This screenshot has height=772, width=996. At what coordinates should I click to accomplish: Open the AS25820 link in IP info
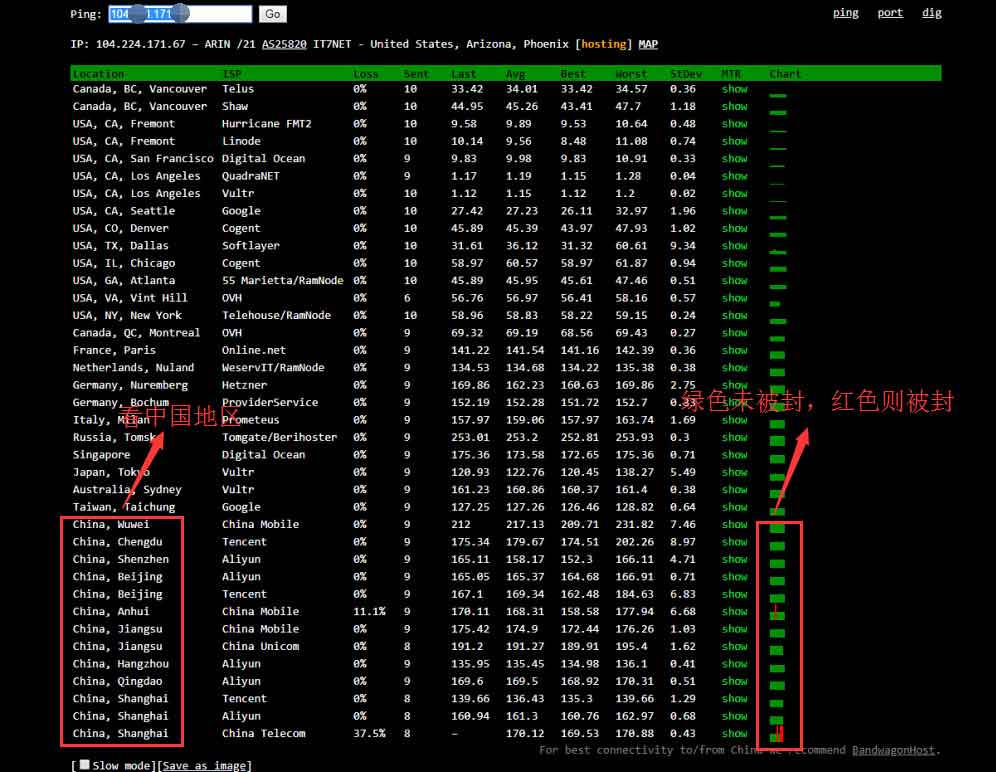(284, 44)
